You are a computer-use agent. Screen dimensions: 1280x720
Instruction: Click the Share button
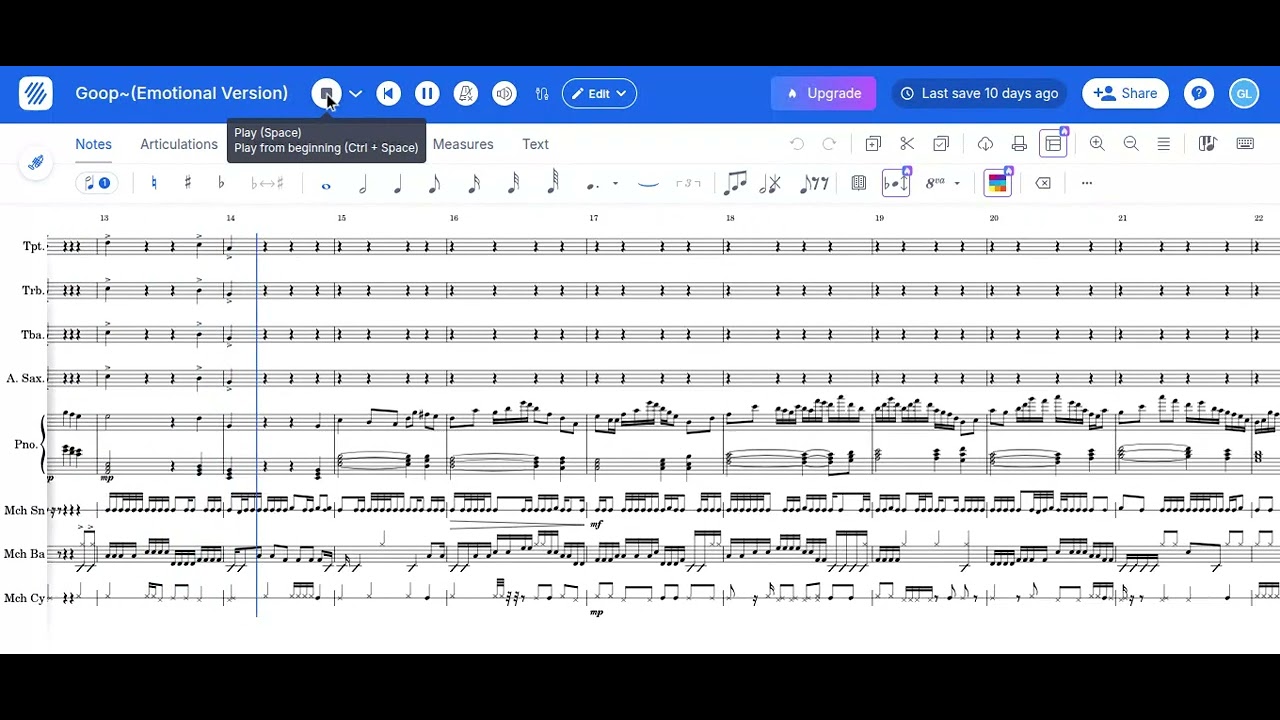click(x=1126, y=94)
